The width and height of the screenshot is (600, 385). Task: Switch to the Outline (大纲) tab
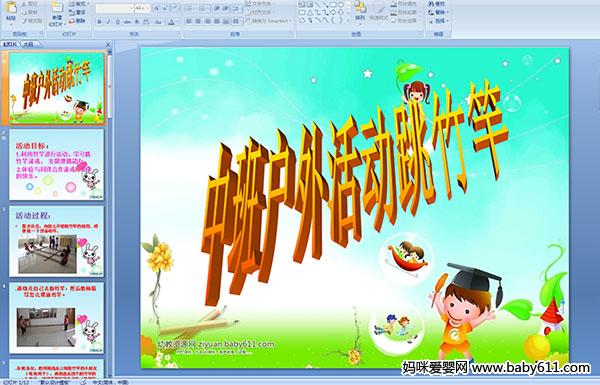click(28, 44)
